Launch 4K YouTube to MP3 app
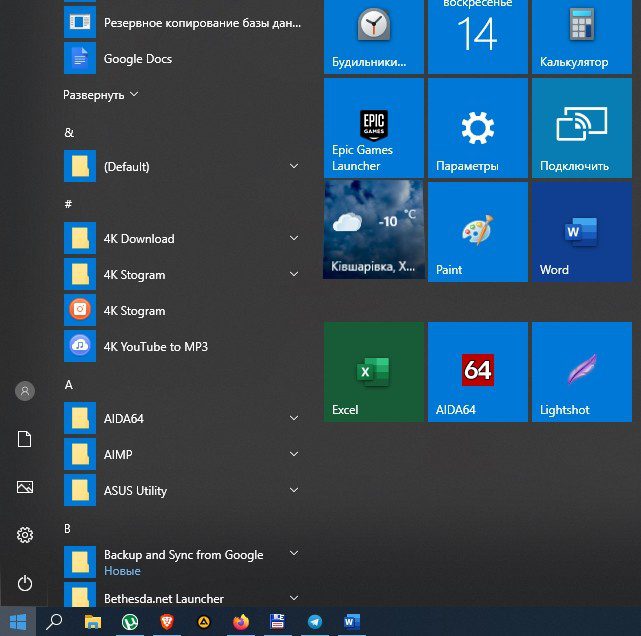Viewport: 641px width, 636px height. coord(183,347)
